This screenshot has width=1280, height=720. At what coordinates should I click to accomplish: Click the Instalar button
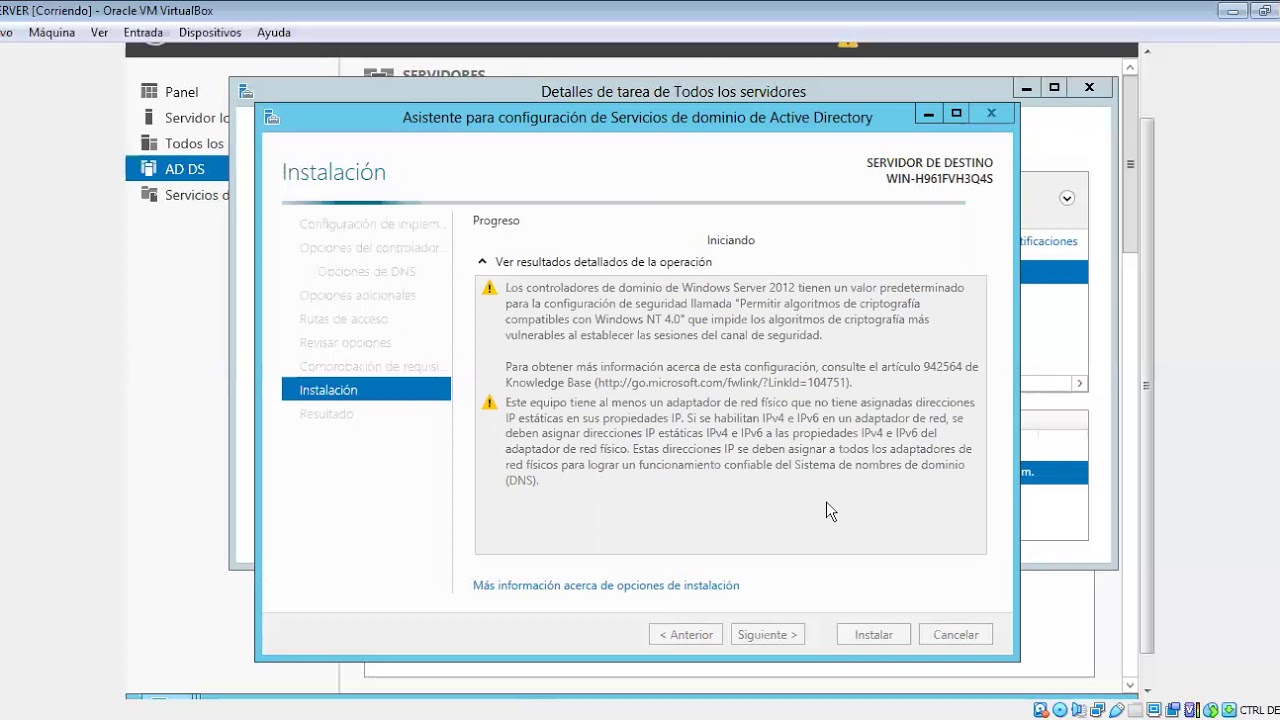point(874,635)
